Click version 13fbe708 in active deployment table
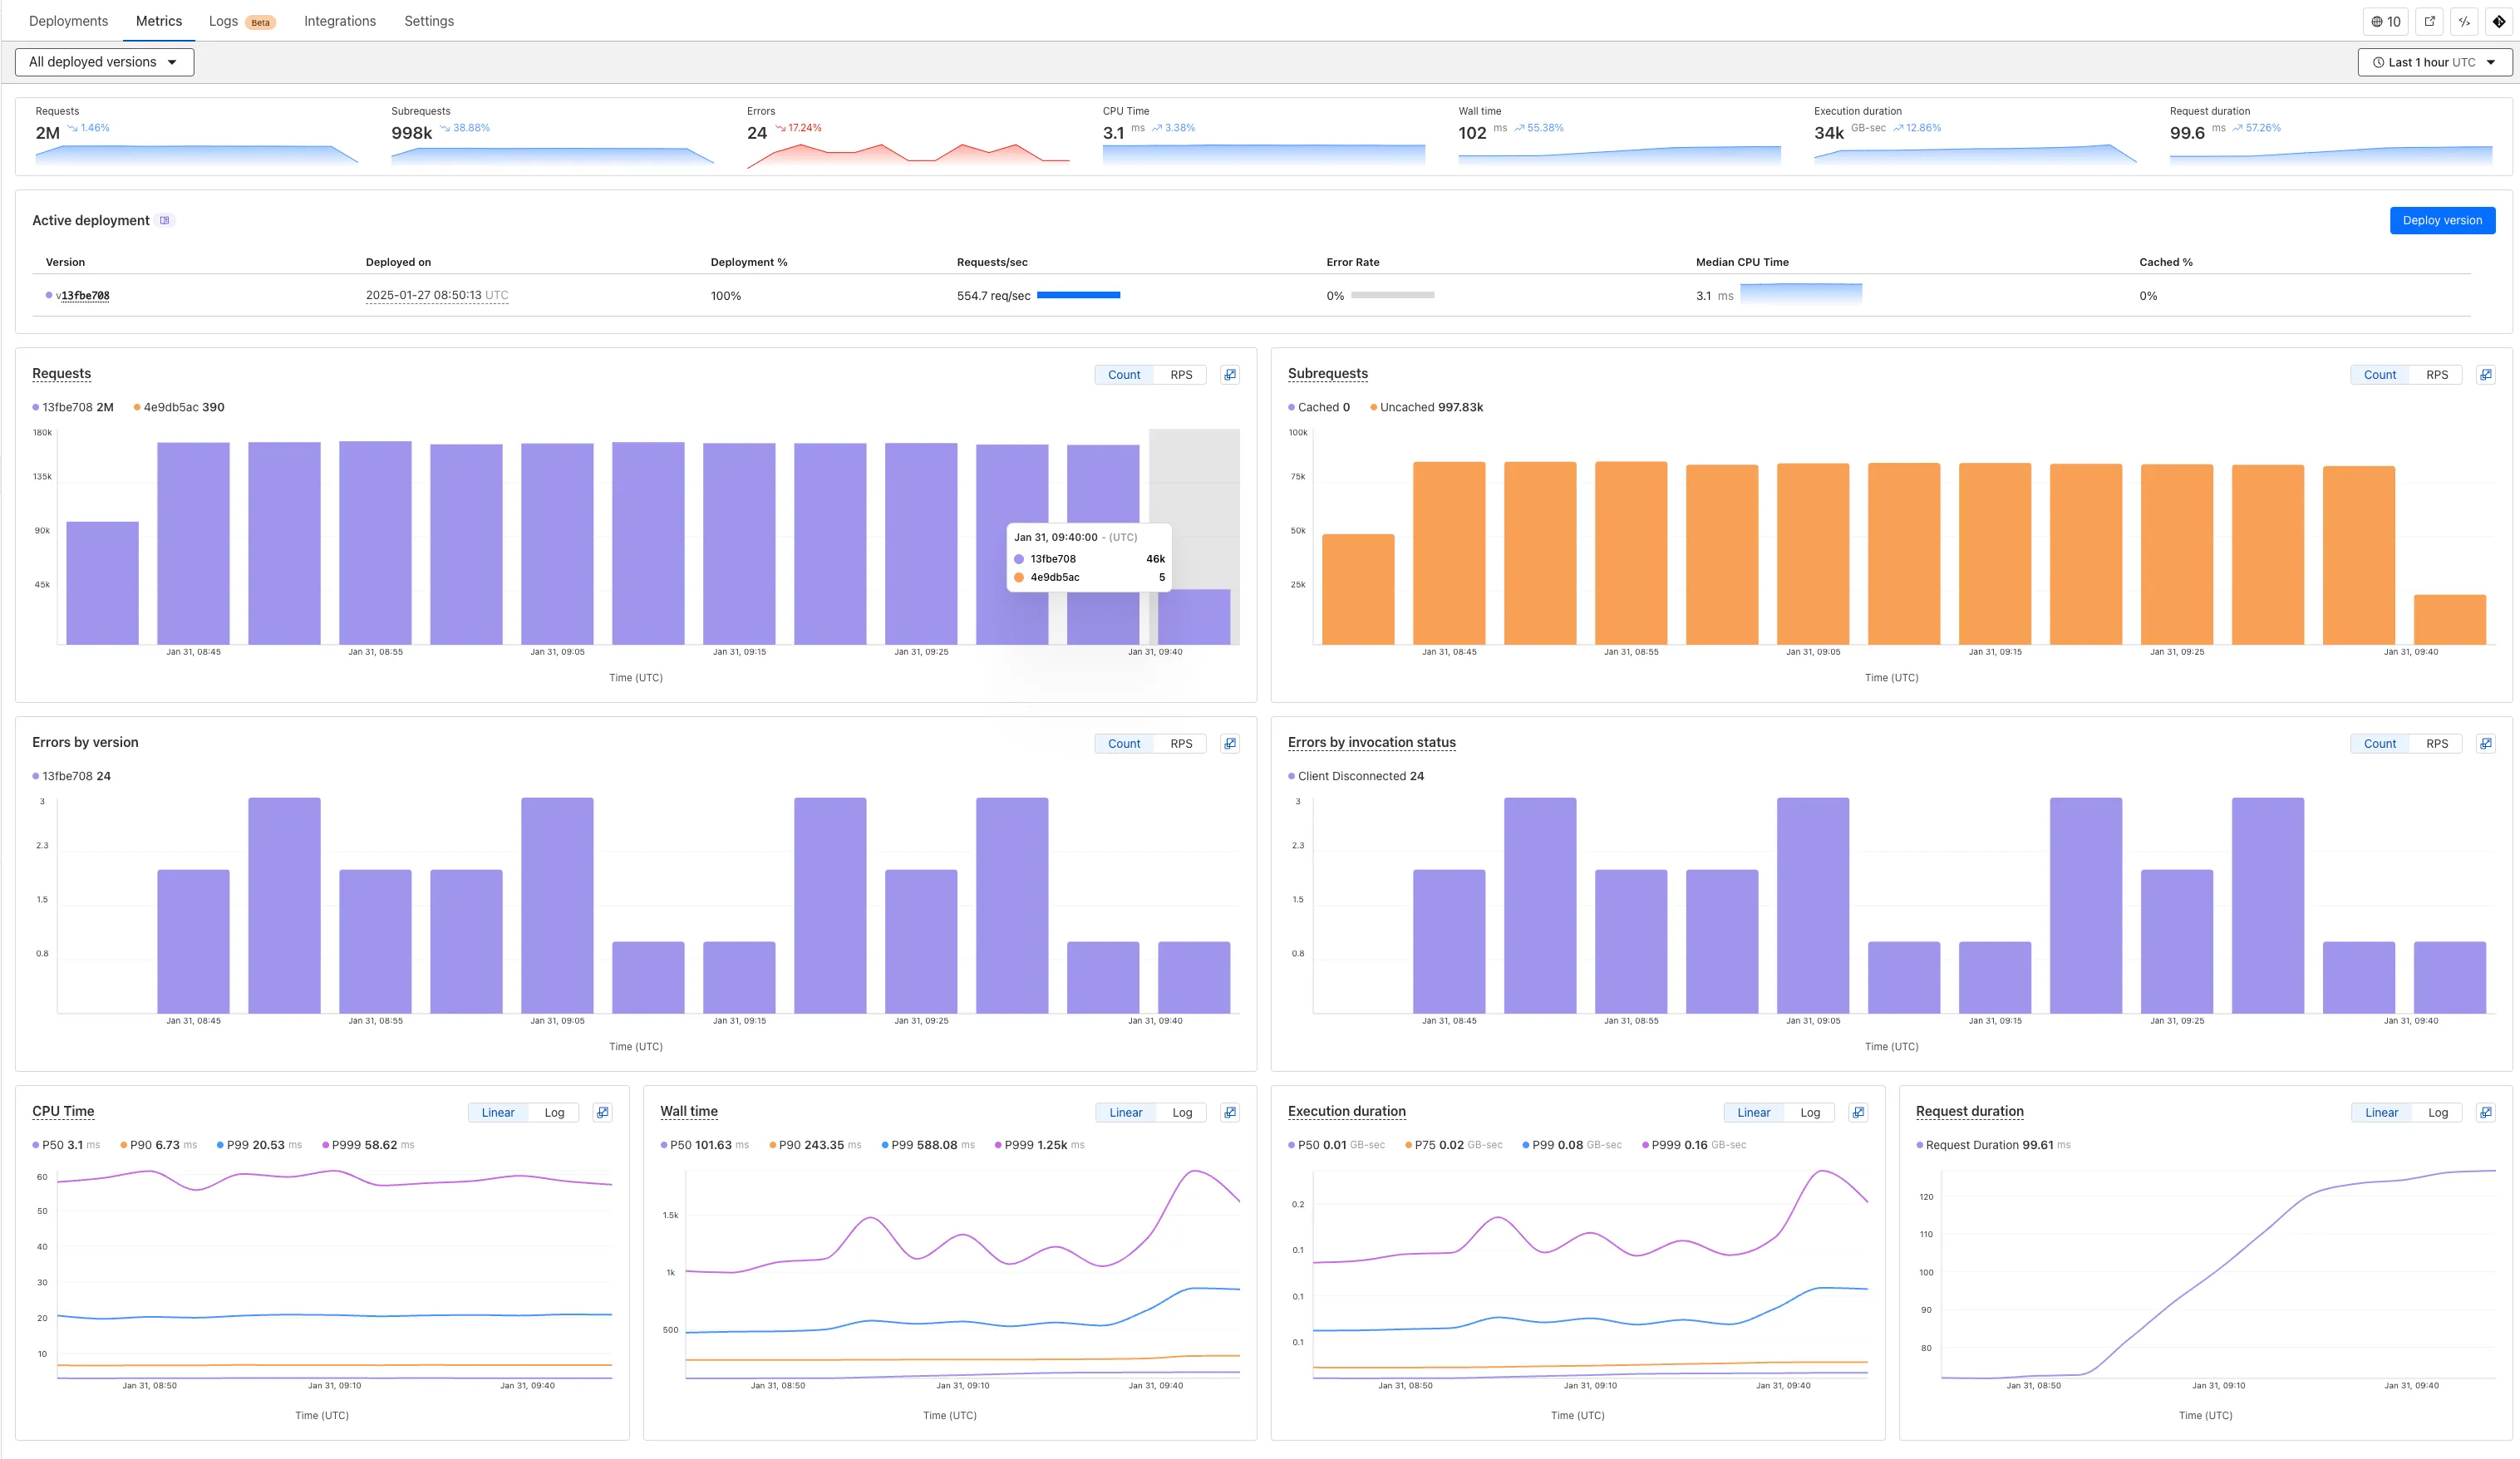 pyautogui.click(x=83, y=295)
